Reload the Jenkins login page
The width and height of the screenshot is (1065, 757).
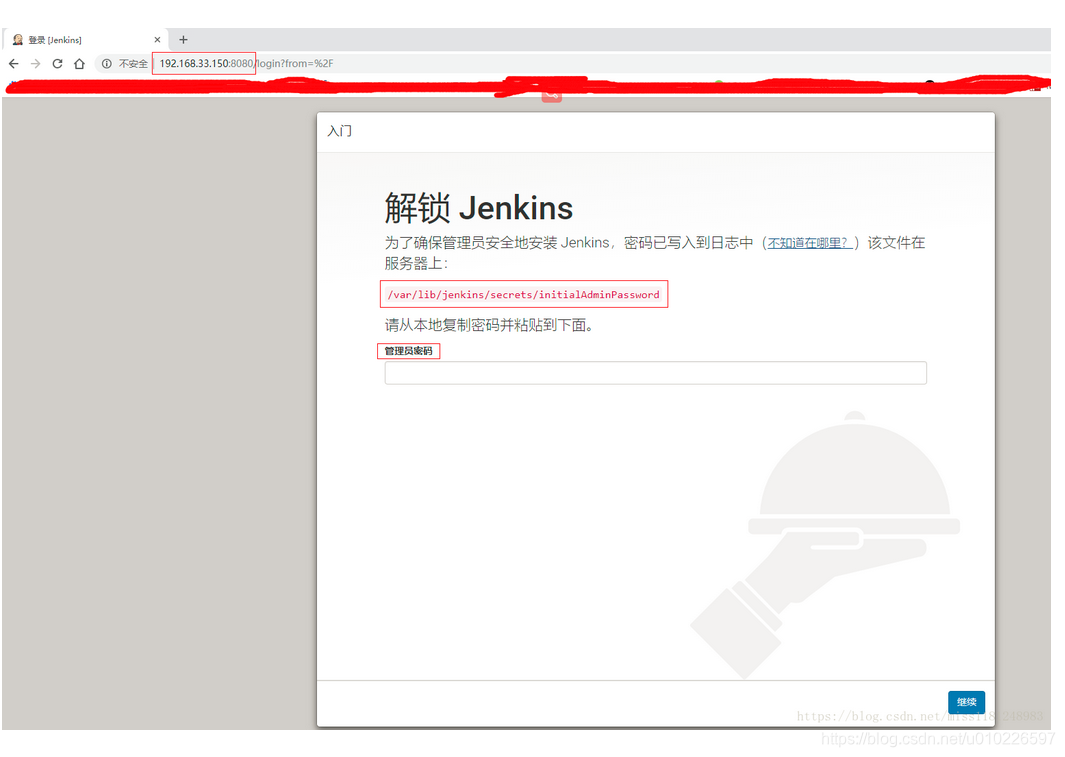tap(57, 64)
